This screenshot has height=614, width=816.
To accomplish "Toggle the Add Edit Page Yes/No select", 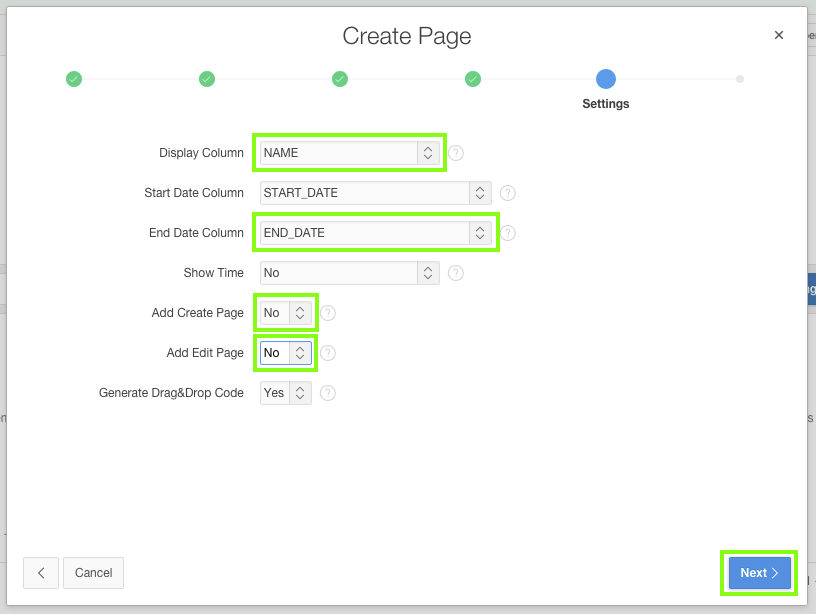I will 286,353.
